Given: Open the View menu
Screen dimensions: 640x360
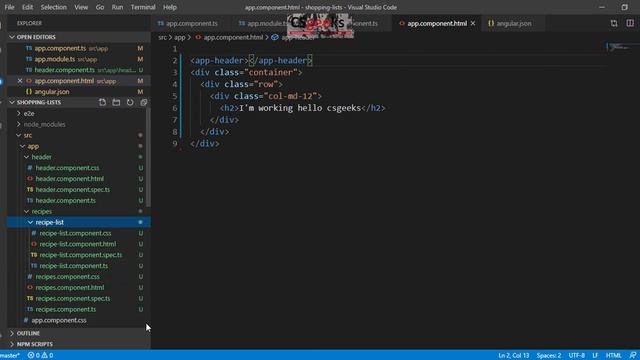Looking at the screenshot, I should point(81,7).
